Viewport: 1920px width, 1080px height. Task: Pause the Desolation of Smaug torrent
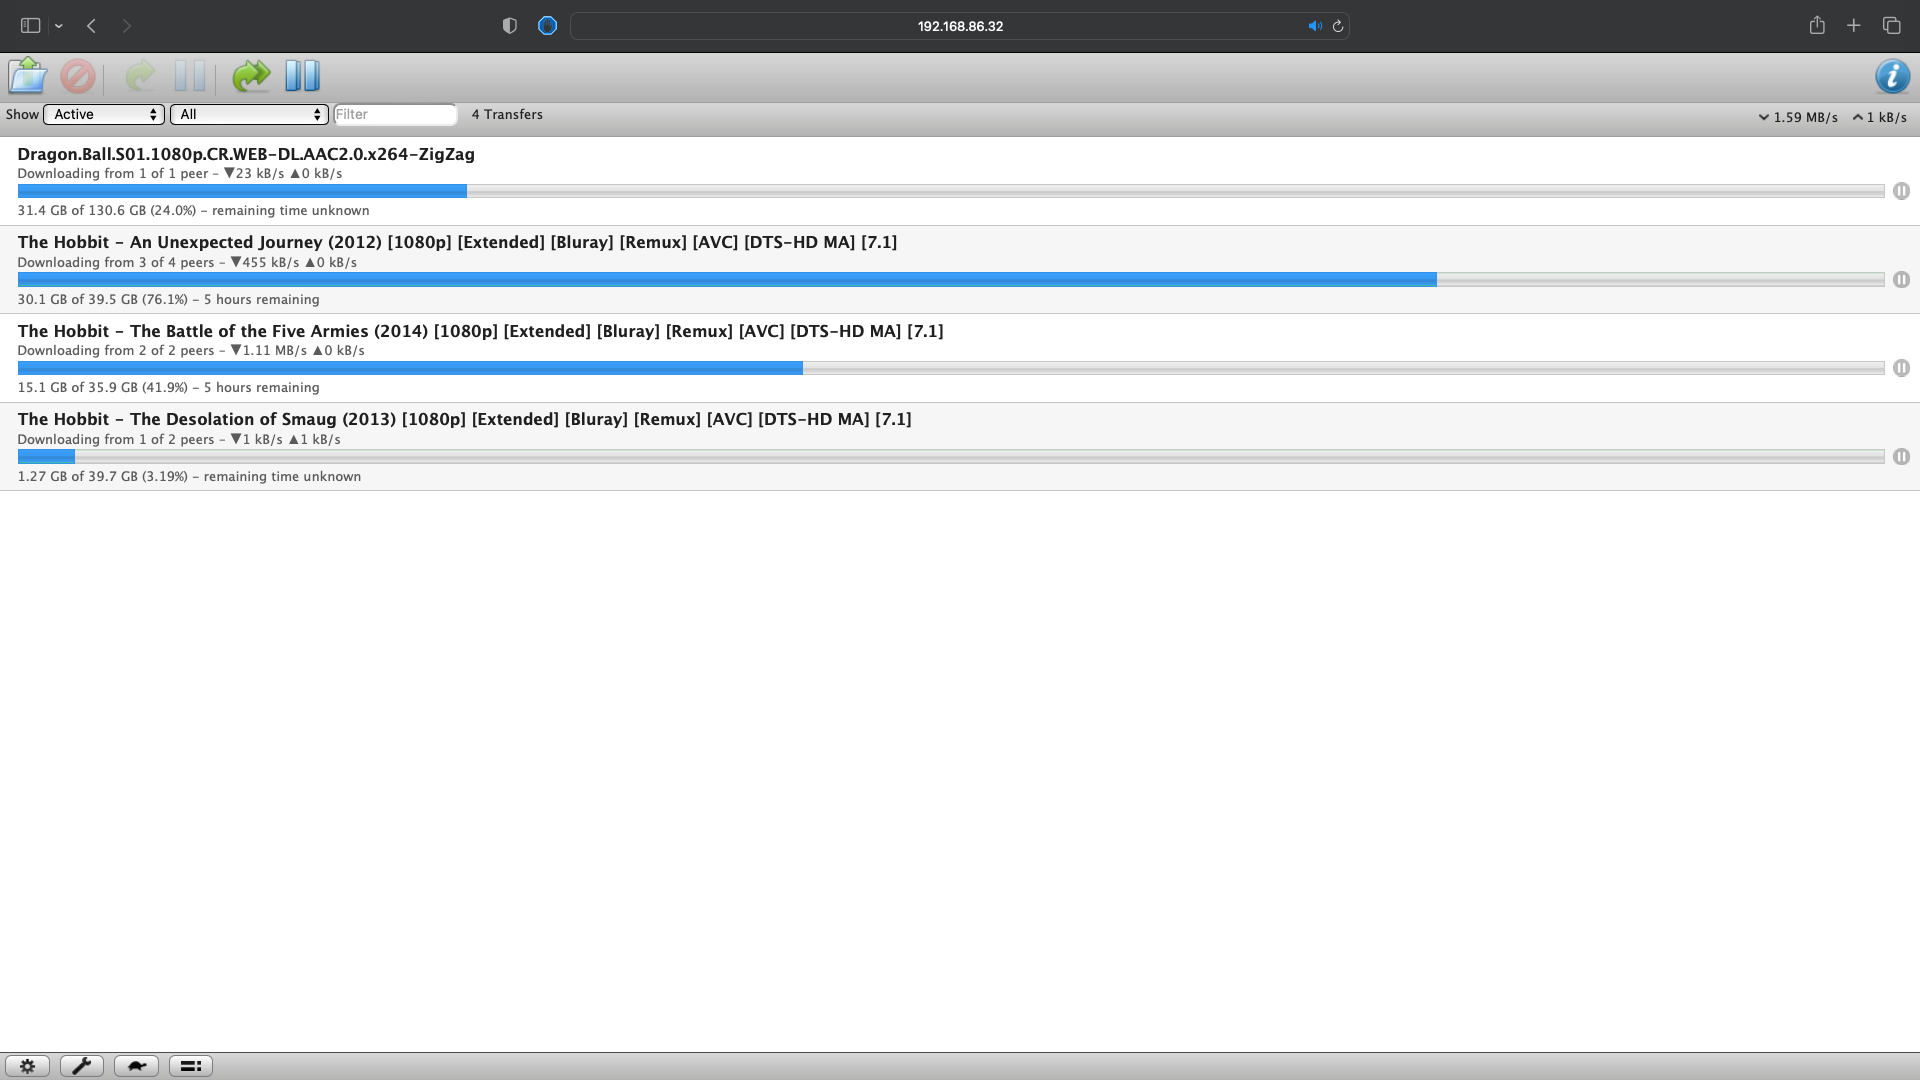(x=1901, y=457)
